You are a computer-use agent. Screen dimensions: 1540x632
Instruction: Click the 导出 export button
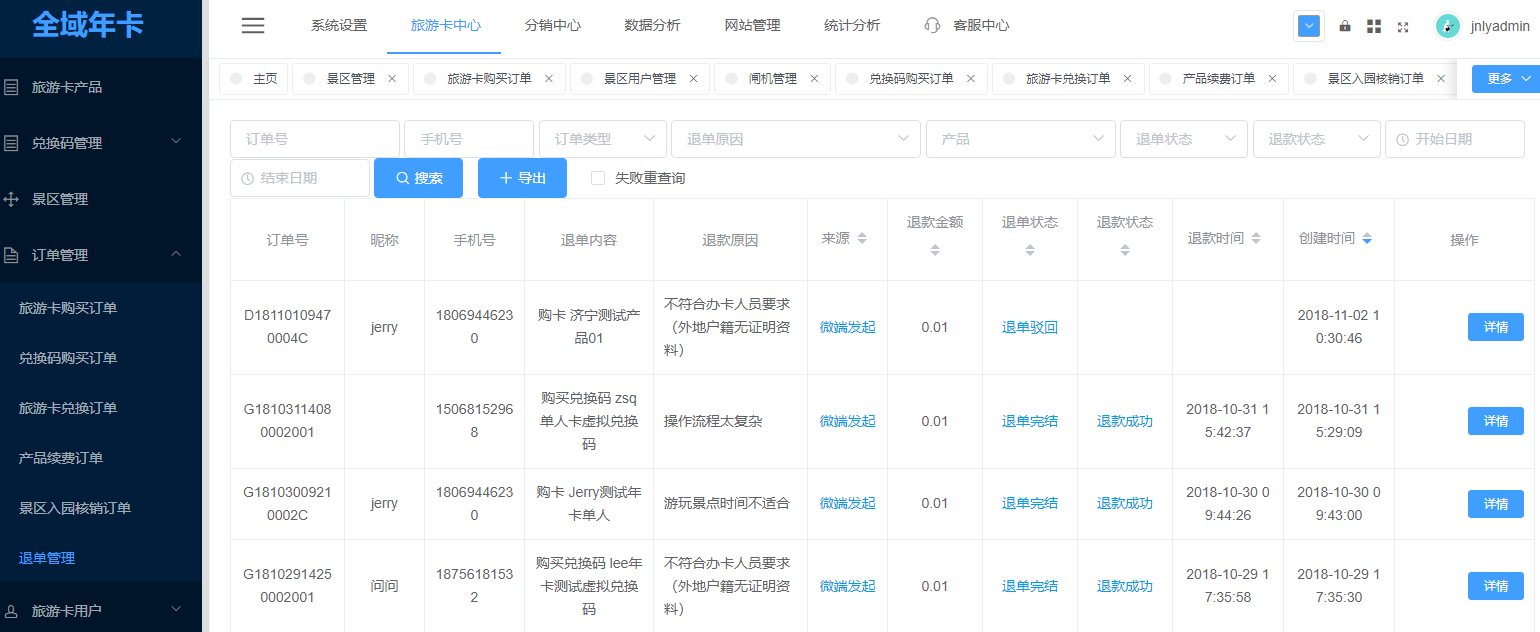click(x=522, y=178)
